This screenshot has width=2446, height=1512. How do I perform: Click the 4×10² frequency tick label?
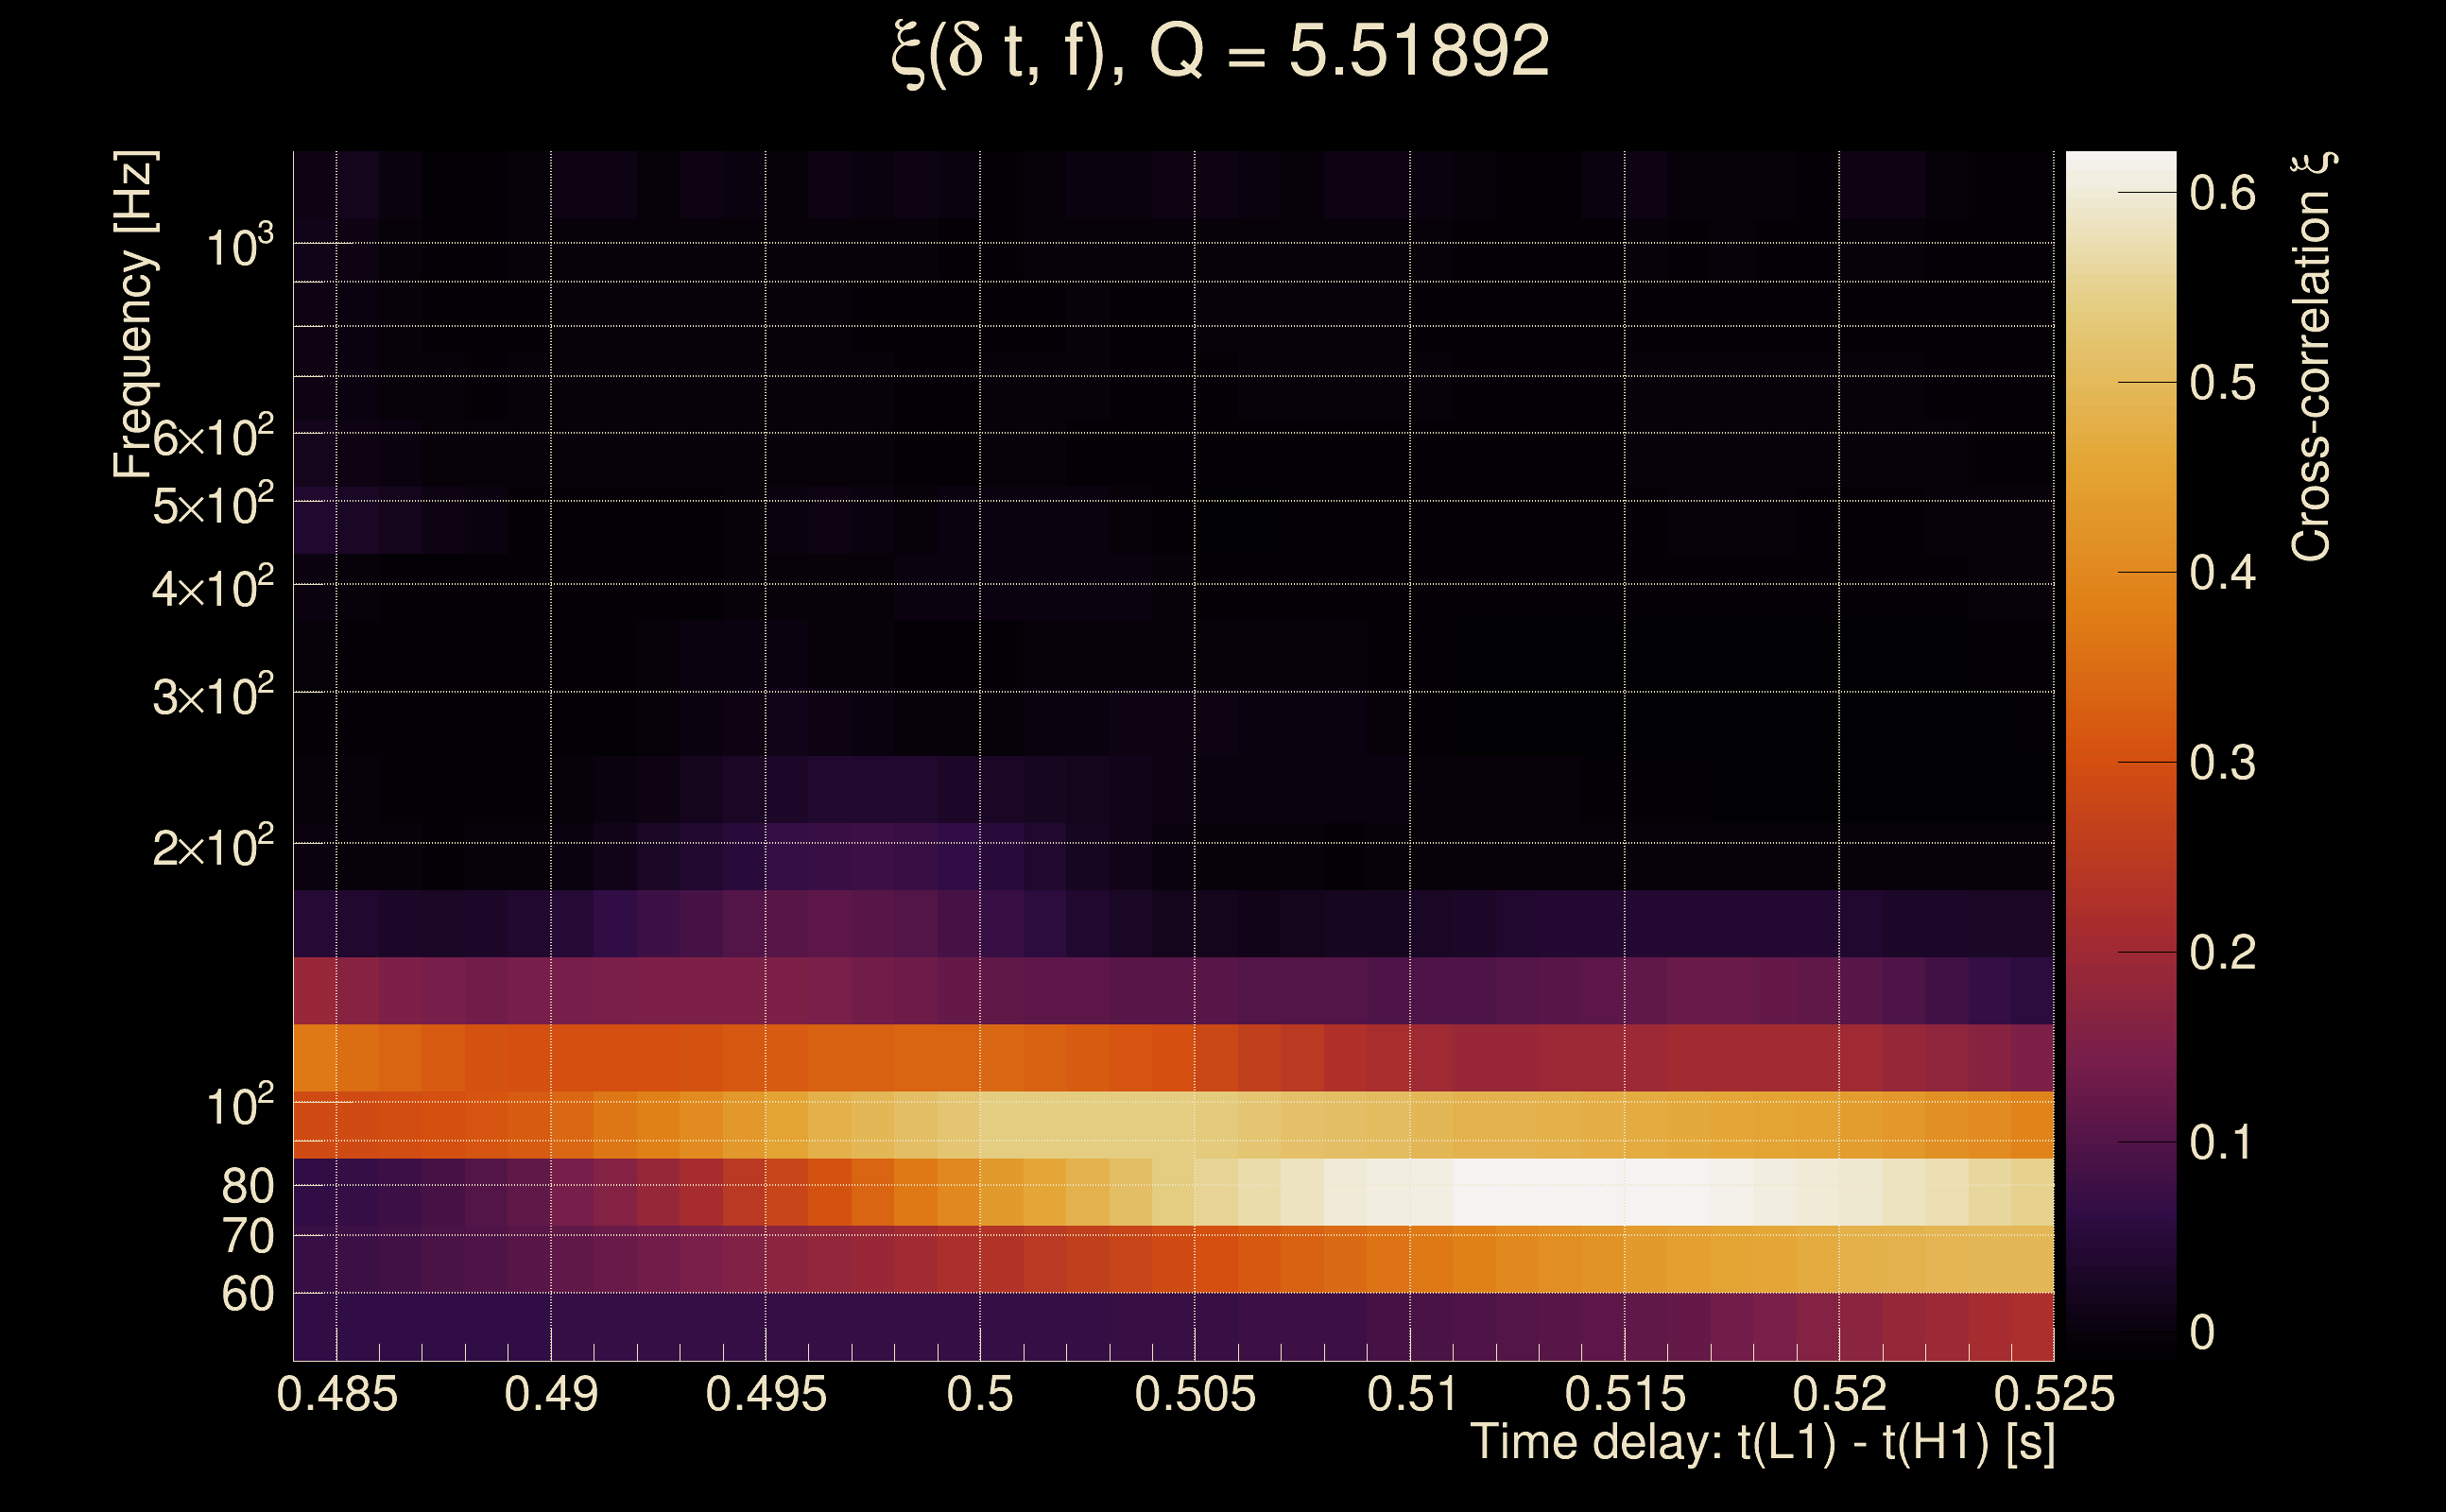coord(212,588)
